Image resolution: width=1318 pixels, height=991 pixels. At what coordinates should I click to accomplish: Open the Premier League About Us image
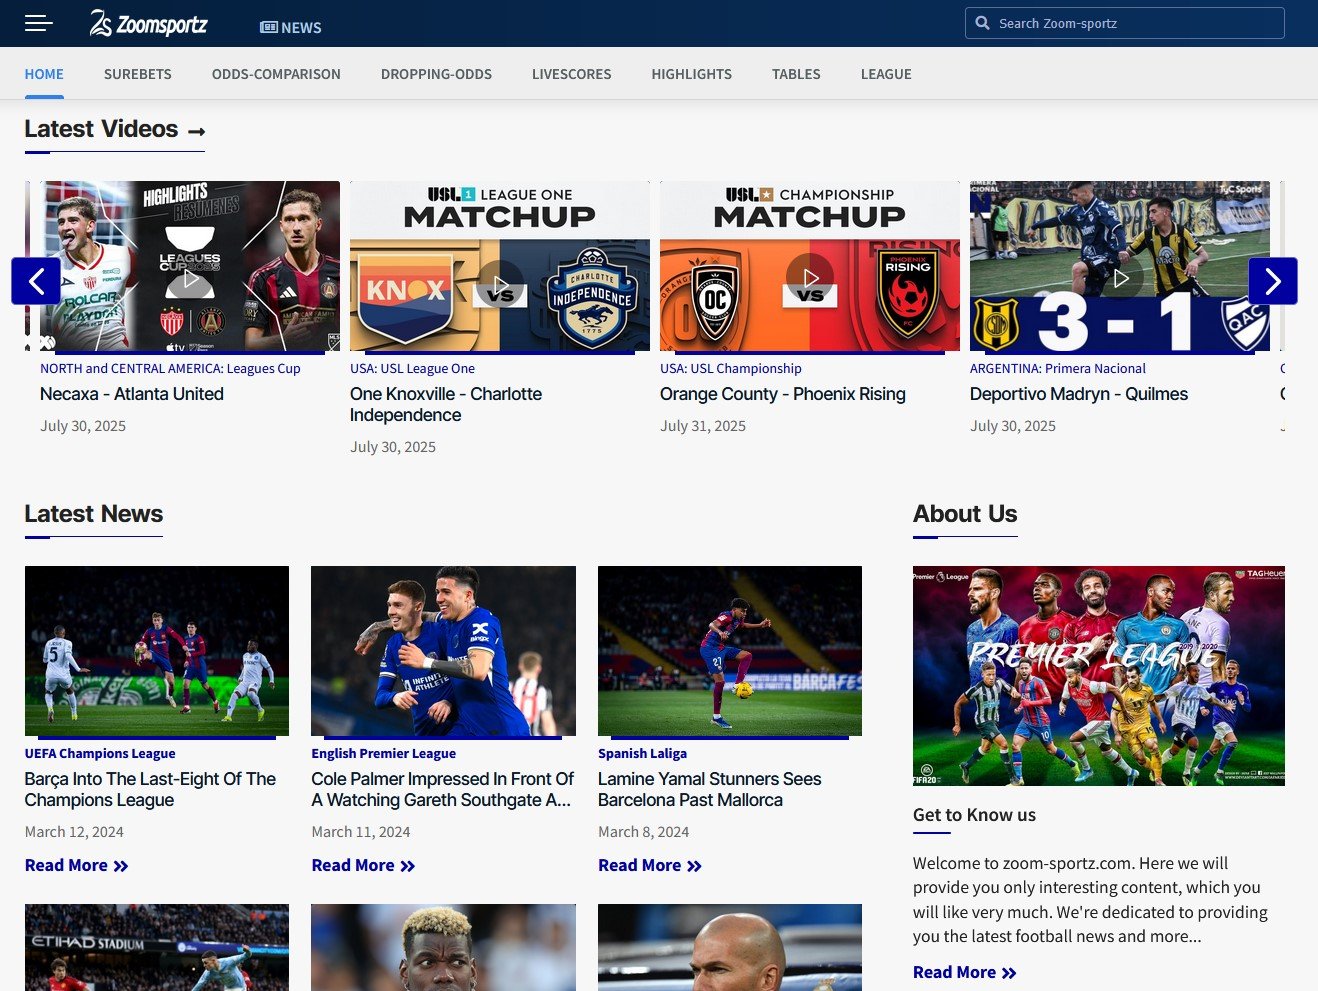click(x=1099, y=676)
